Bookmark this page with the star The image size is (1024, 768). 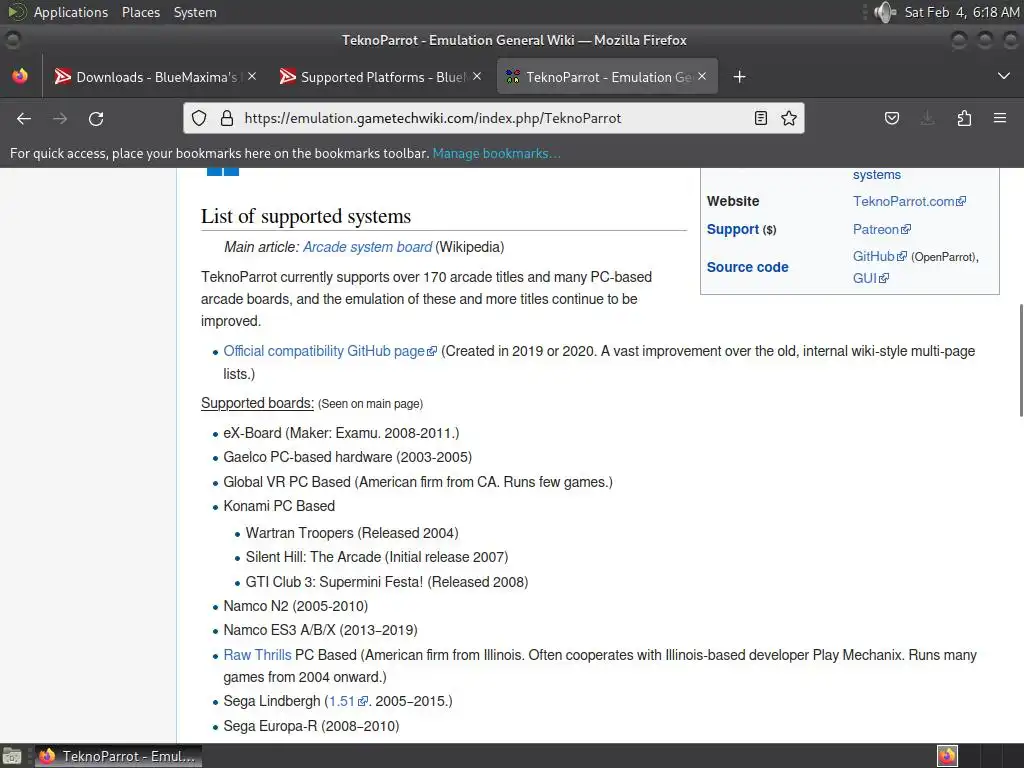coord(789,118)
